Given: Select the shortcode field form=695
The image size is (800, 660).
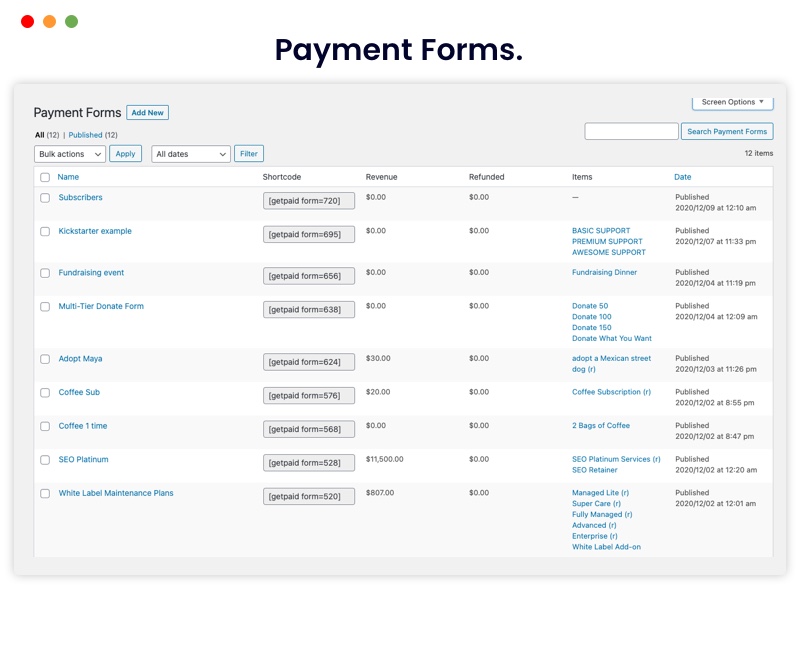Looking at the screenshot, I should point(309,235).
